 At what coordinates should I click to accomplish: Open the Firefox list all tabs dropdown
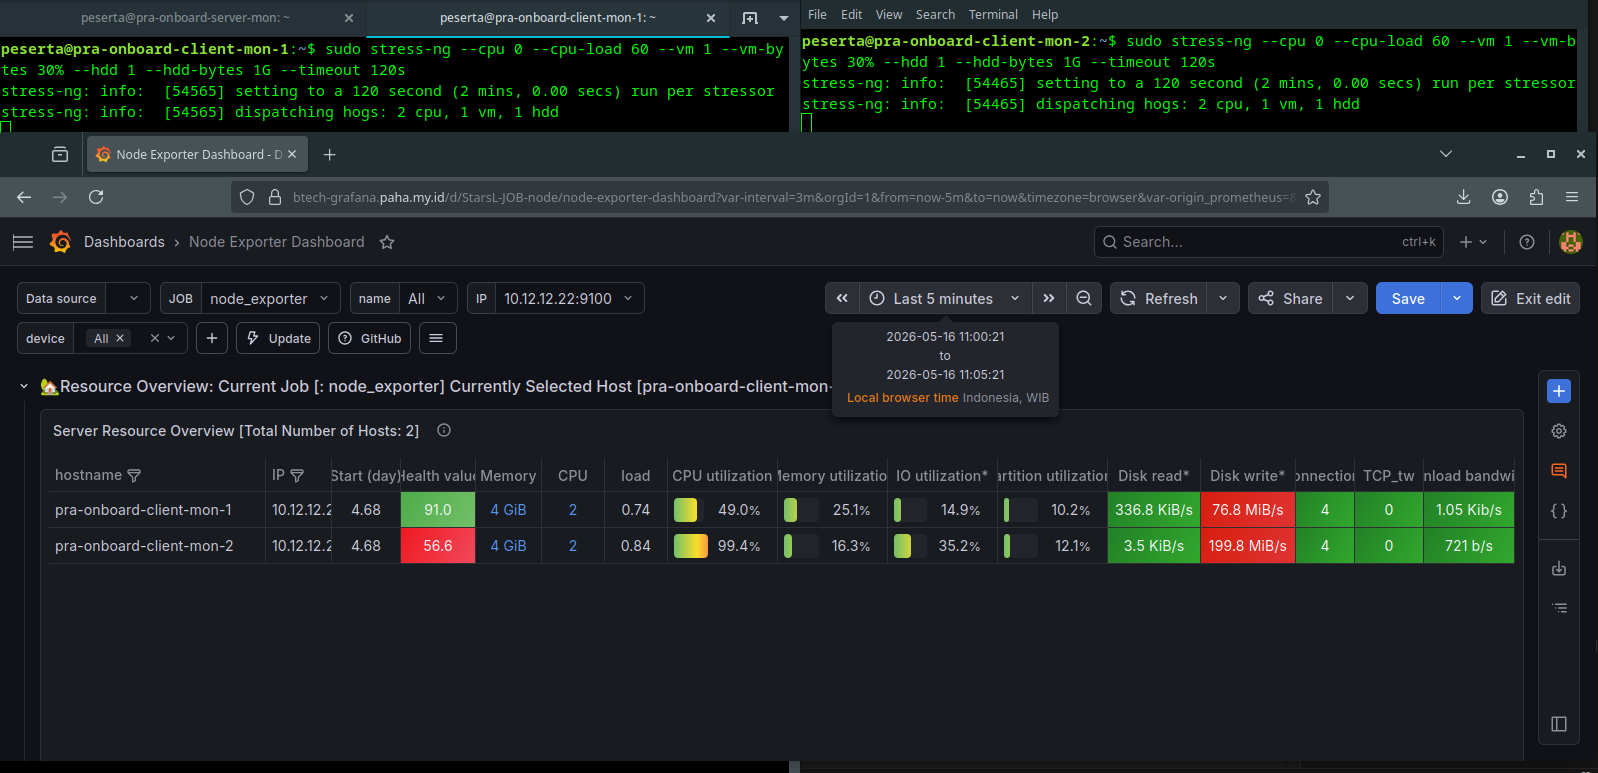coord(1445,154)
